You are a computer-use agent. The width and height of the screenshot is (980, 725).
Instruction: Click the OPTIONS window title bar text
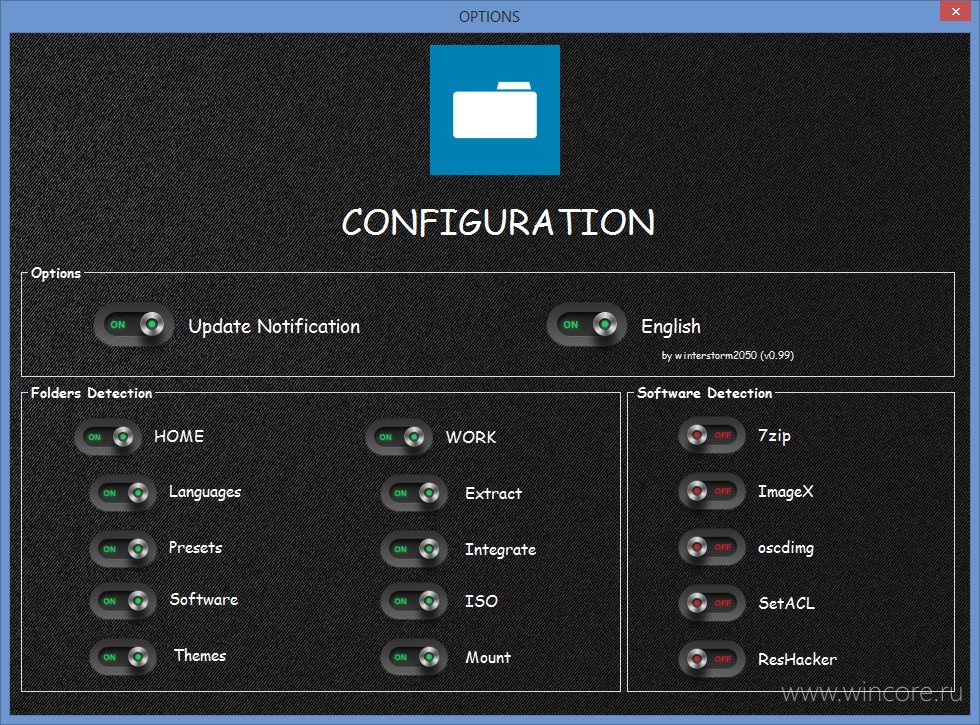coord(489,17)
